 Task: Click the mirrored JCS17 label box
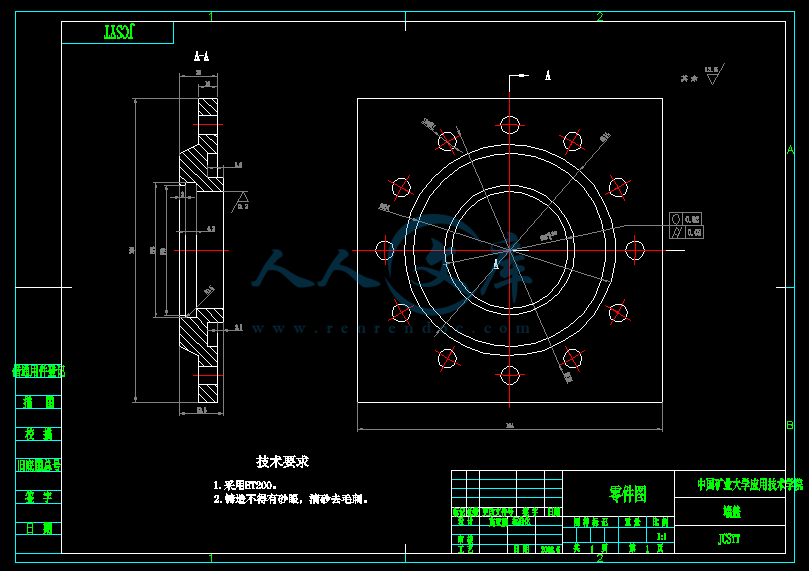pos(118,32)
